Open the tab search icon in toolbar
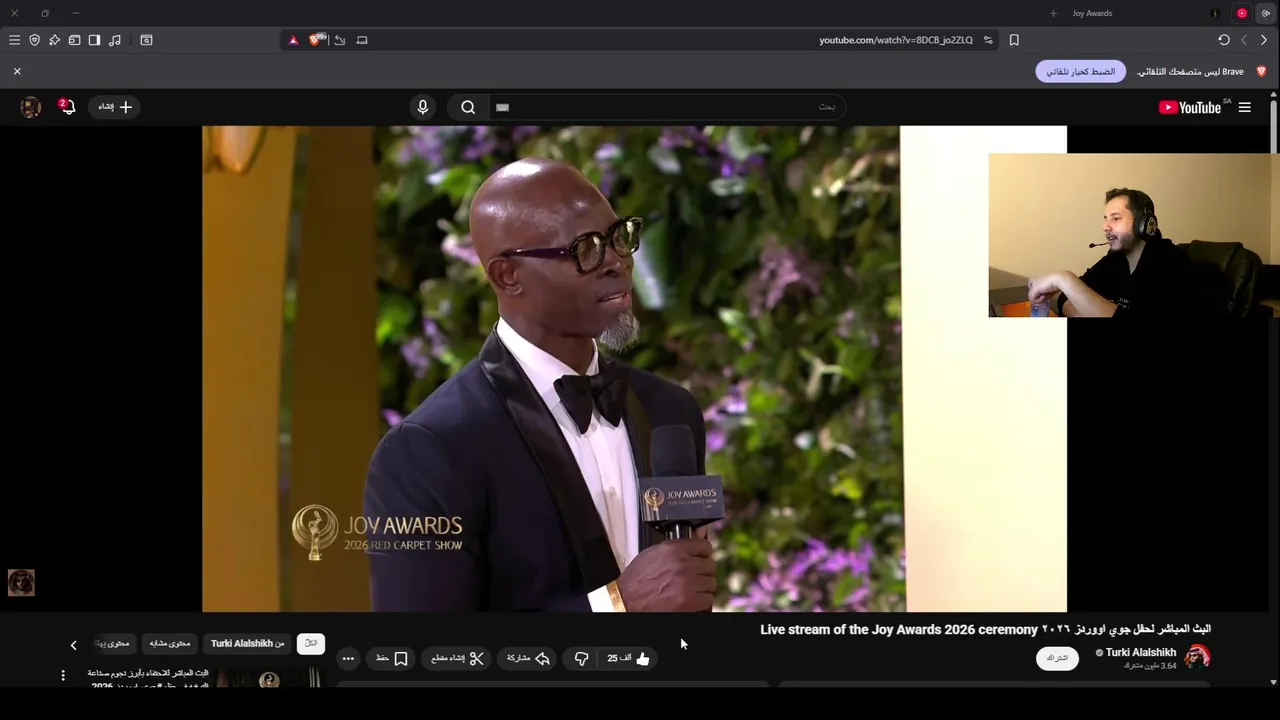Screen dimensions: 1280x720 tap(146, 40)
